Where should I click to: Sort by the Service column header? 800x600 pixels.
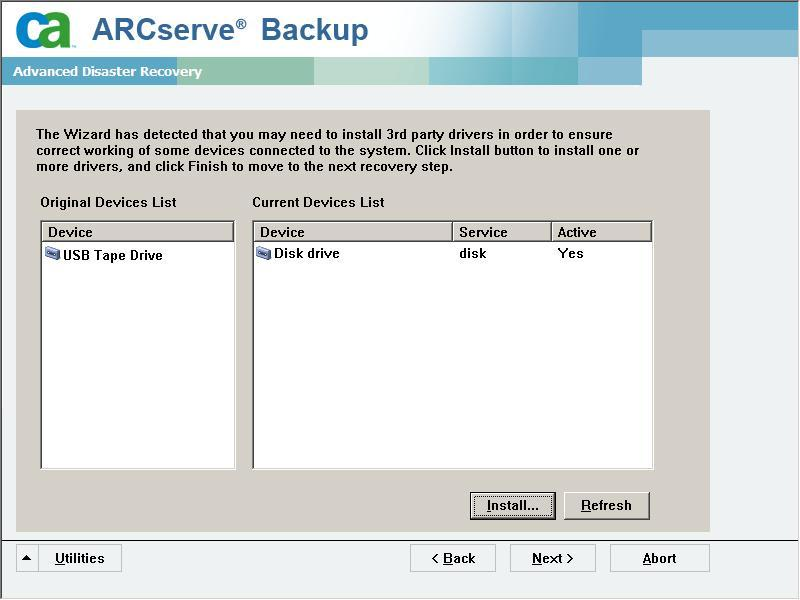click(502, 232)
